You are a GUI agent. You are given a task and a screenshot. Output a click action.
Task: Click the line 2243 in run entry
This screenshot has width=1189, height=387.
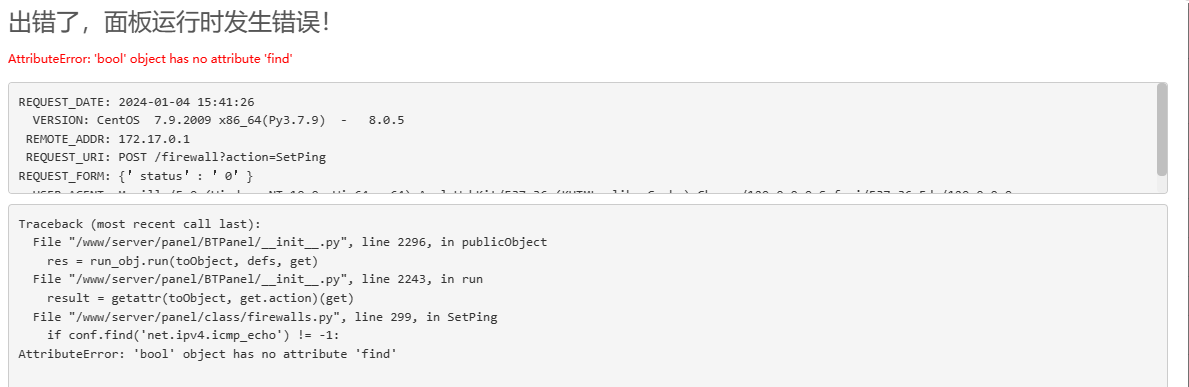pos(258,279)
